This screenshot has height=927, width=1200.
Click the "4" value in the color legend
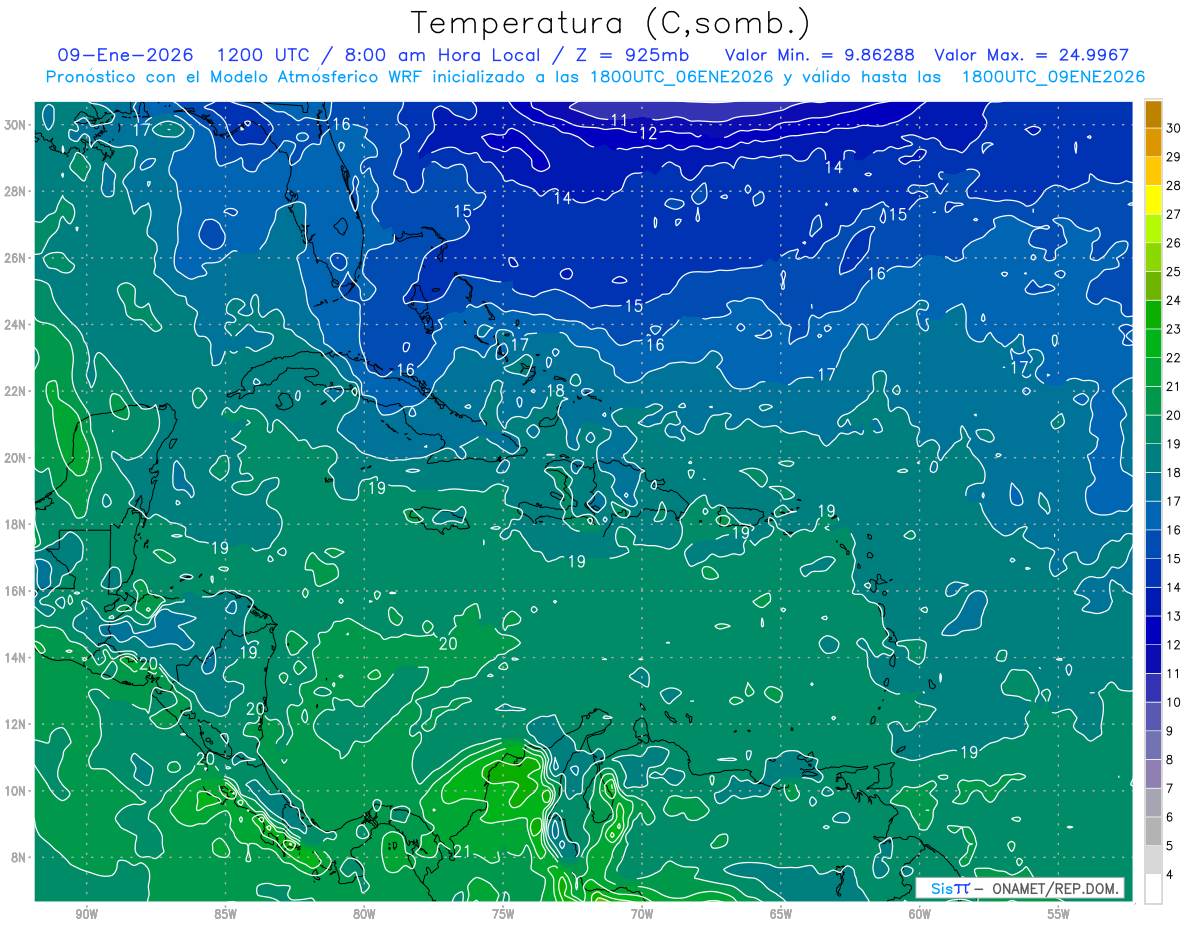1170,874
